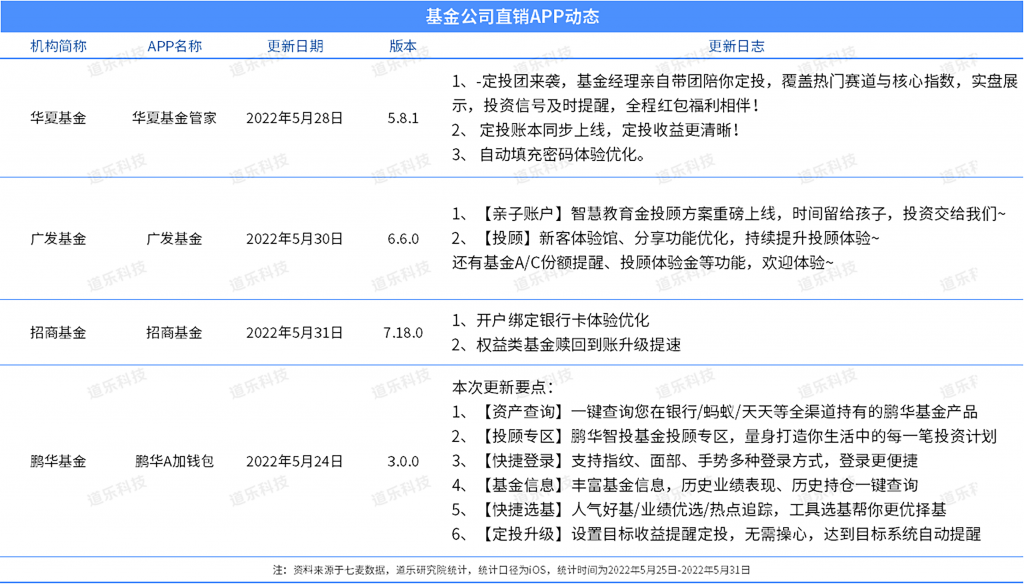Select the "更新日志" column header

(736, 46)
